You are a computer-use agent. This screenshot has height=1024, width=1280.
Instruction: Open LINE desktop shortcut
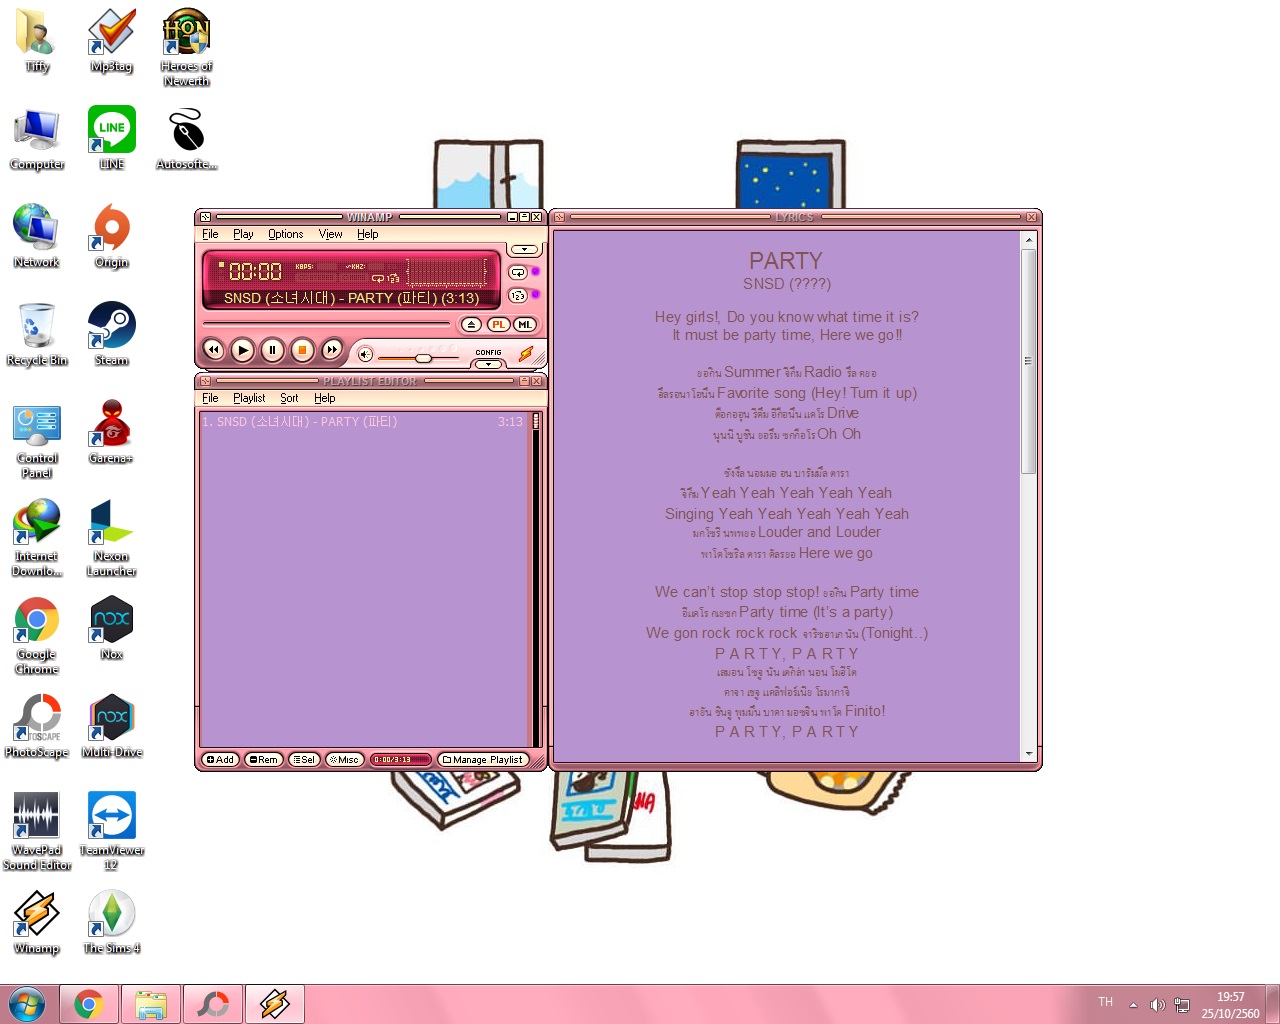[x=112, y=138]
